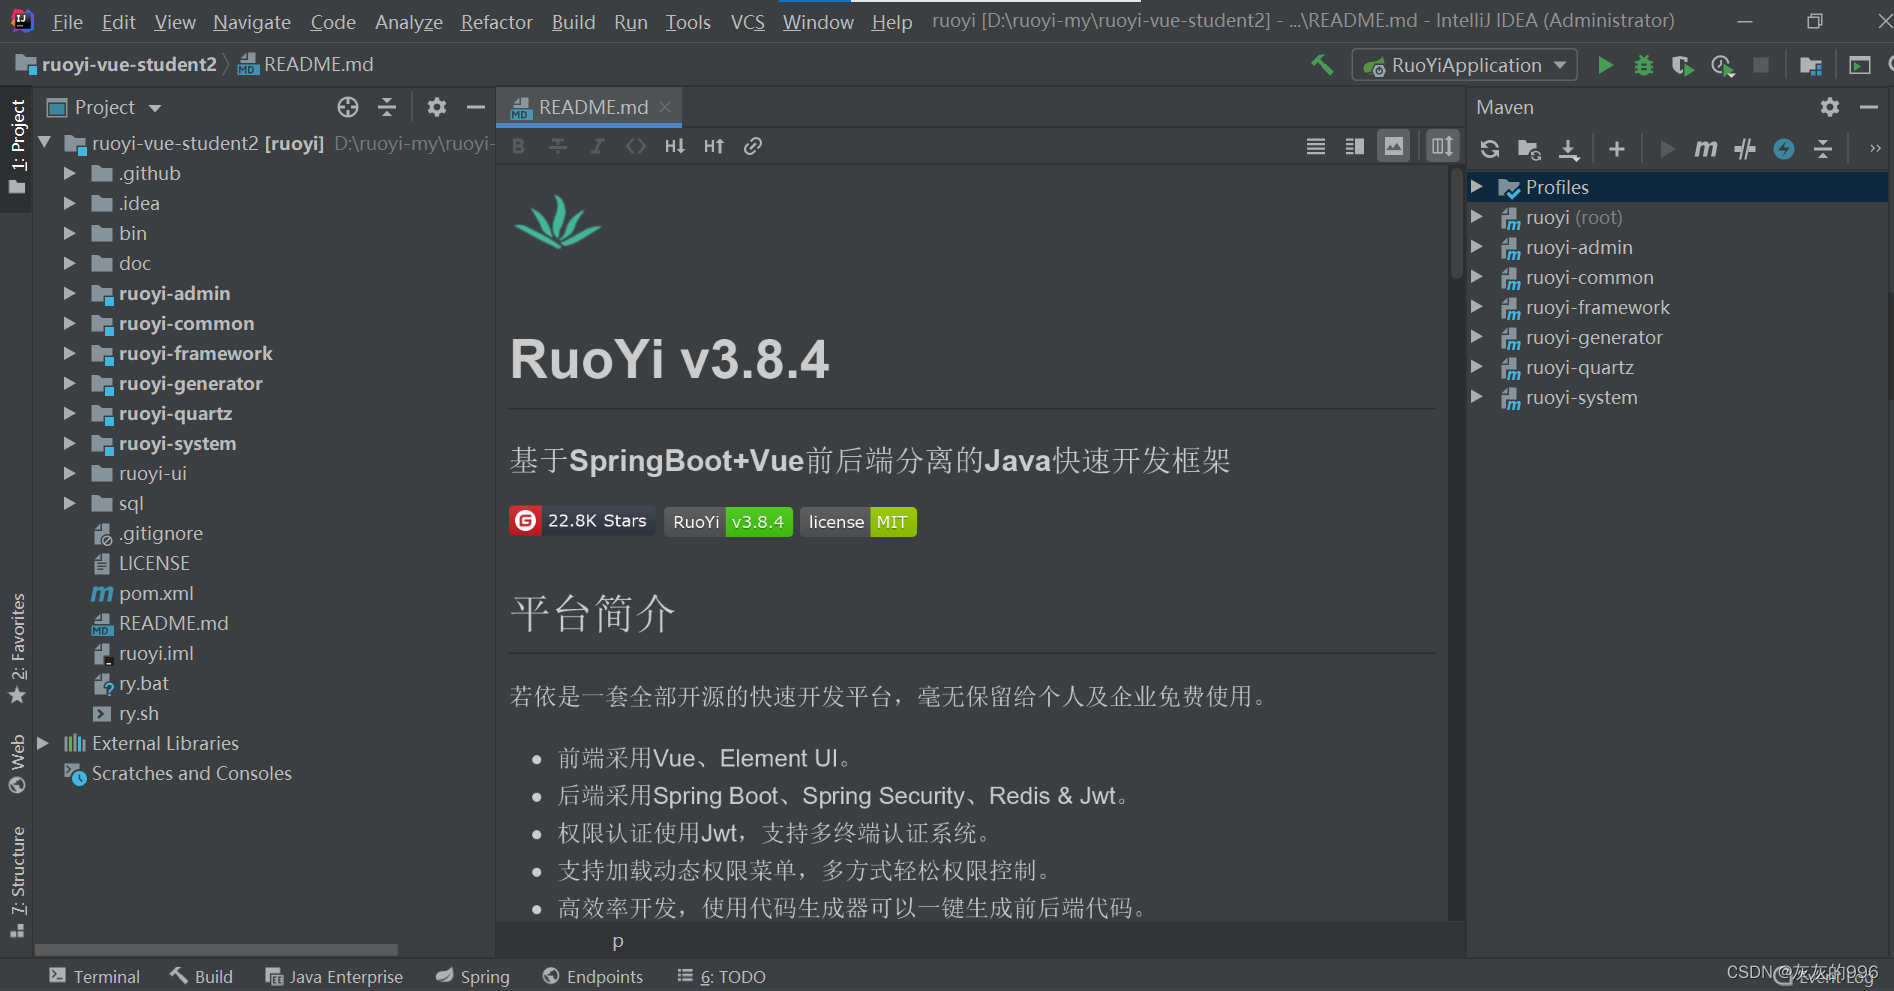Reimport all Maven projects
Viewport: 1894px width, 991px height.
click(x=1490, y=149)
